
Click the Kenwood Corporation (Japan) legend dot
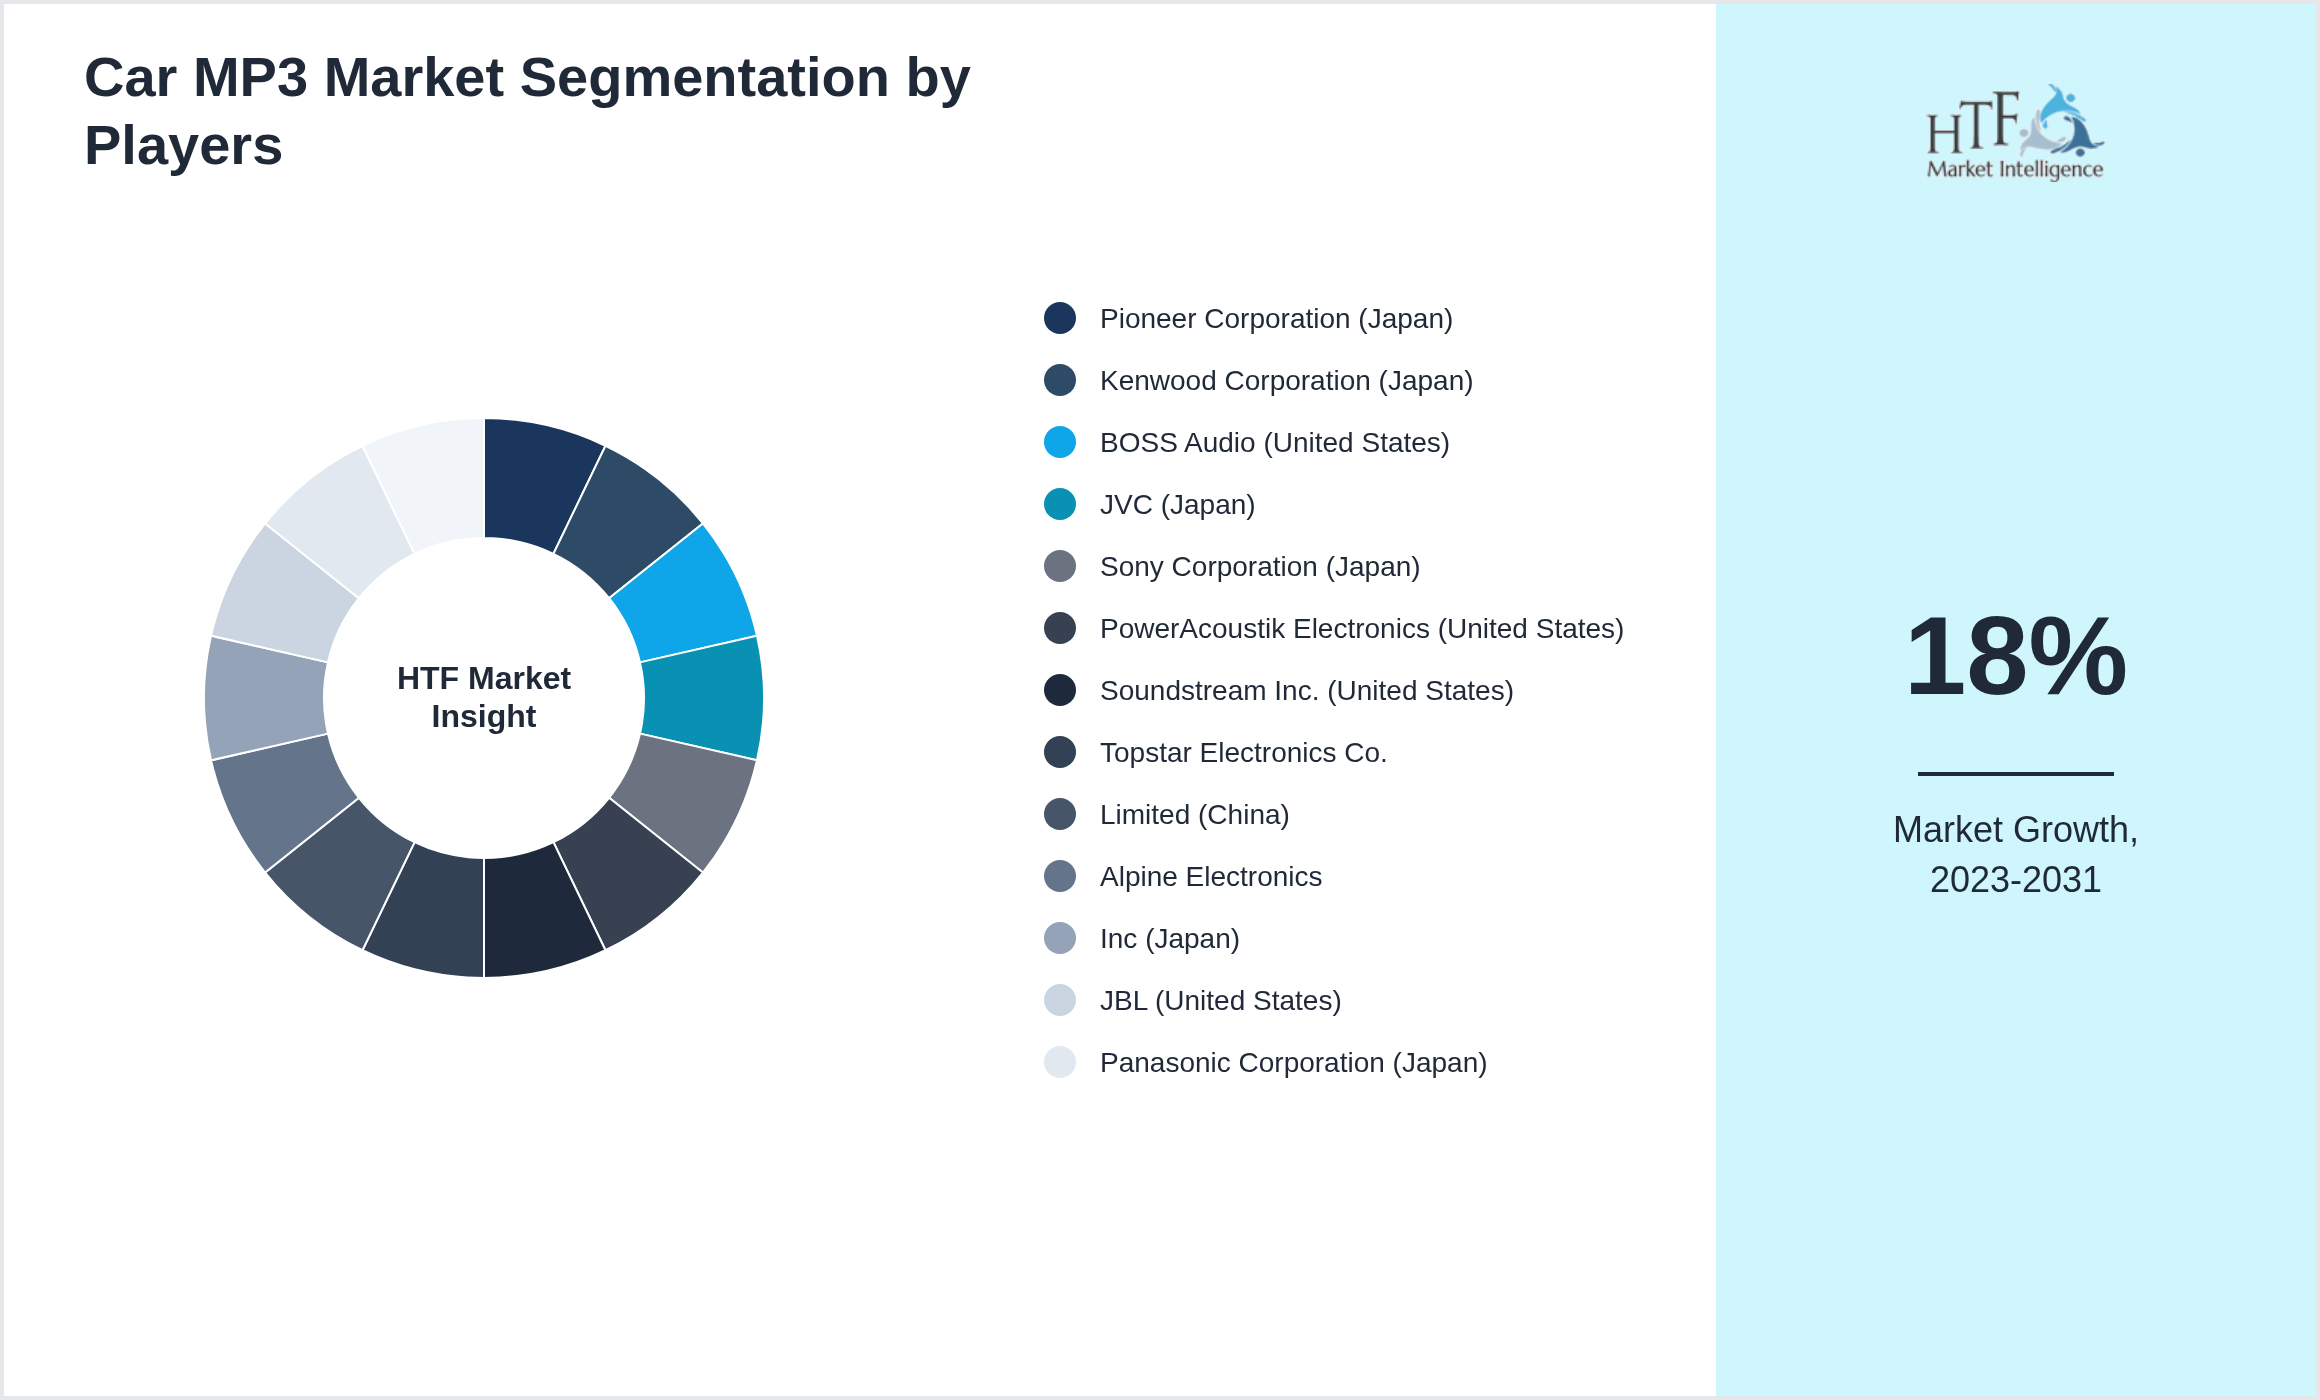[x=1060, y=380]
